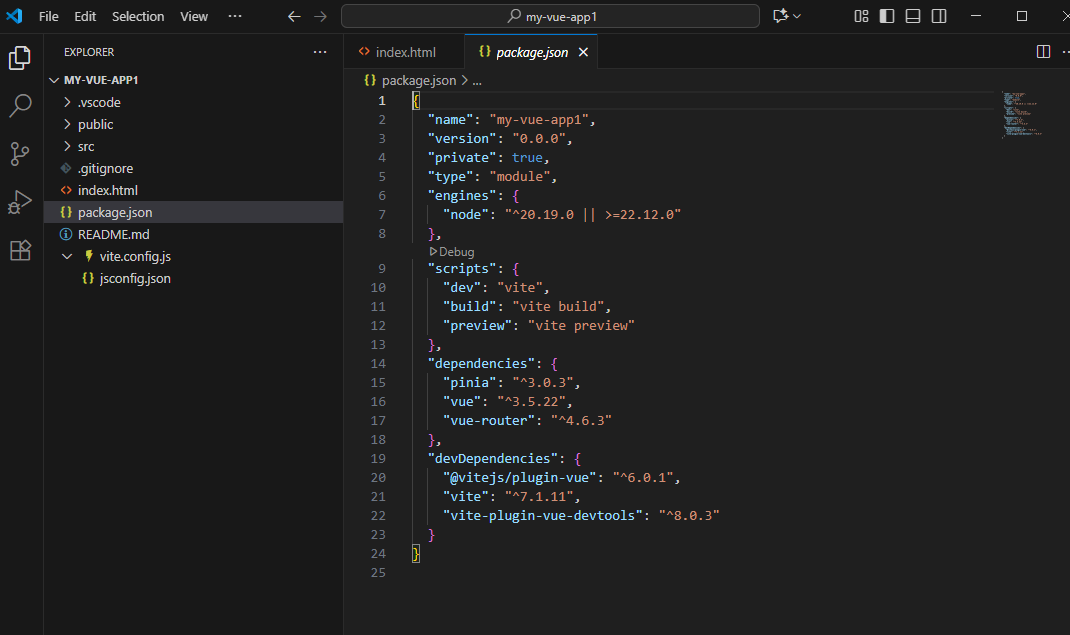Open the File menu
Viewport: 1070px width, 635px height.
pos(48,16)
